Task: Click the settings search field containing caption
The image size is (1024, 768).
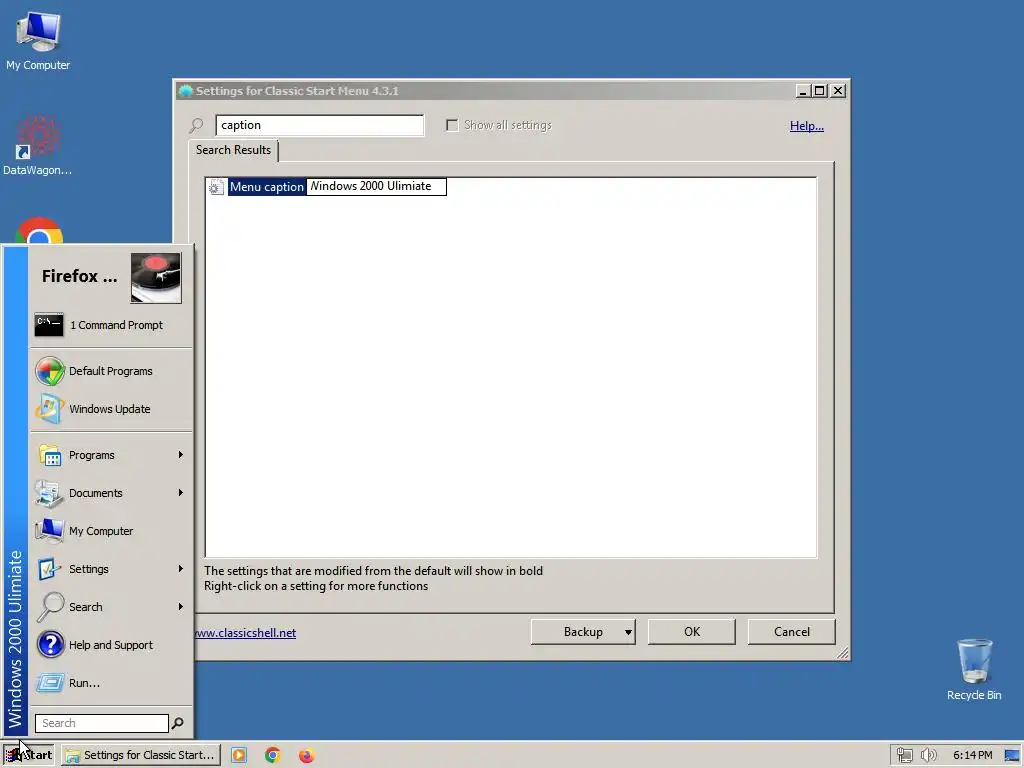Action: [x=319, y=125]
